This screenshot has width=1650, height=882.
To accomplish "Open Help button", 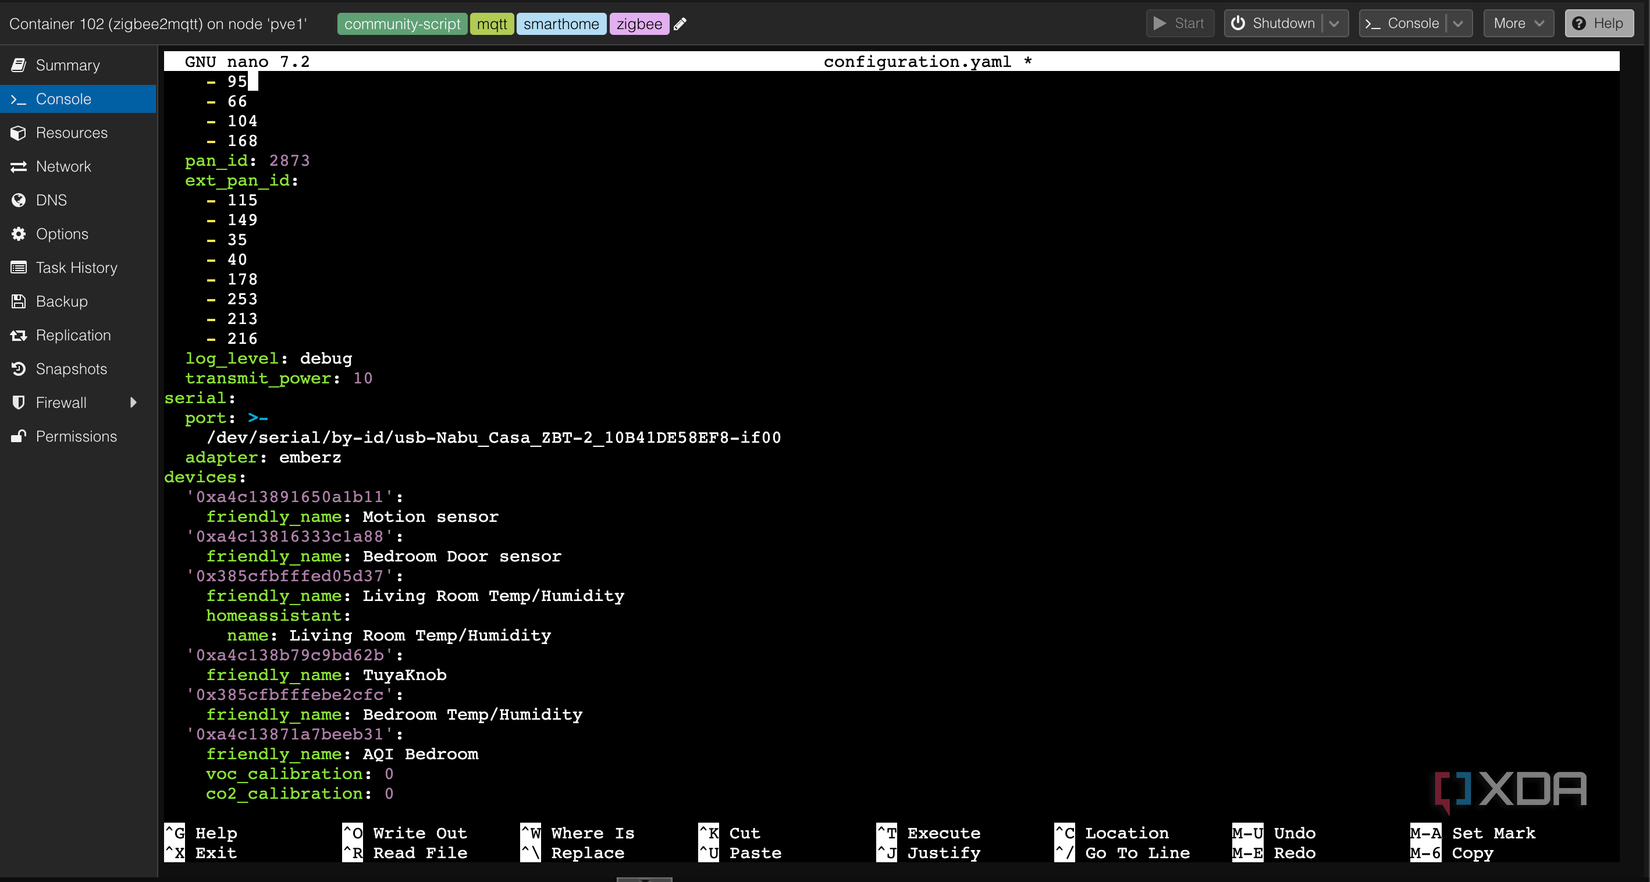I will [1598, 23].
